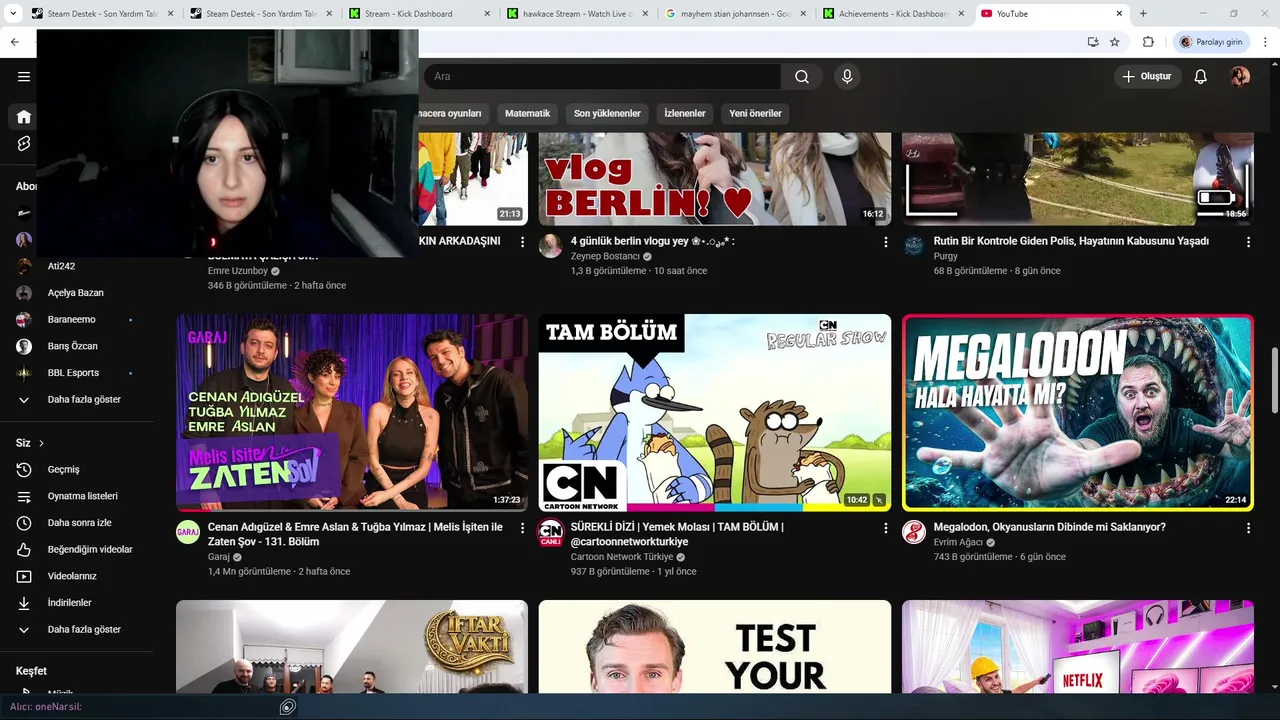Select the İzlenenler filter chip

[685, 113]
